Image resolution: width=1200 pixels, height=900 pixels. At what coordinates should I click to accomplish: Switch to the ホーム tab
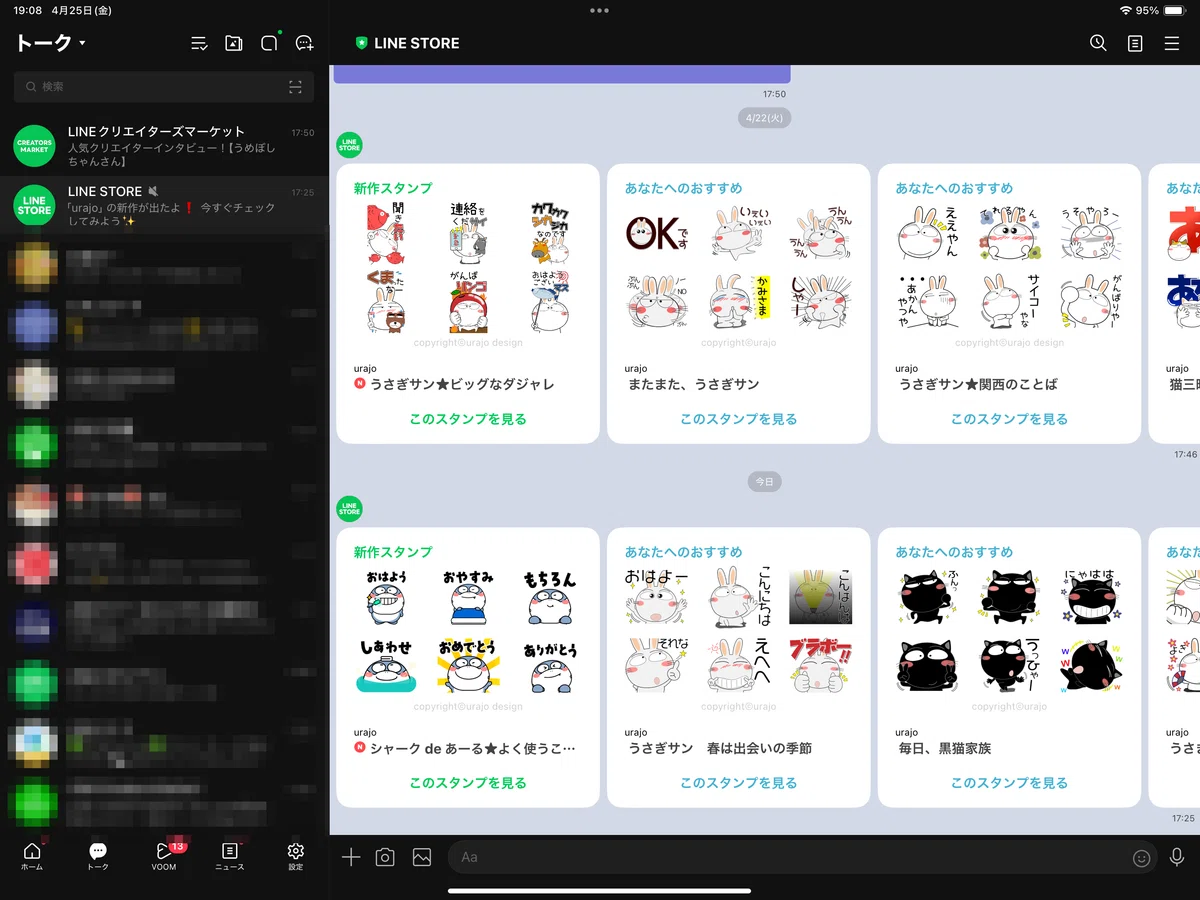[x=32, y=856]
